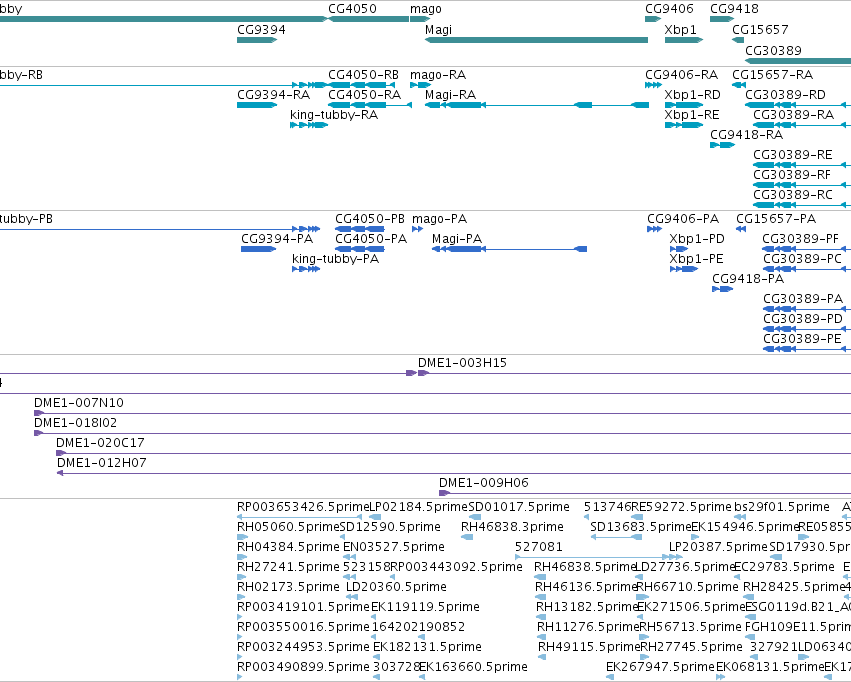851x682 pixels.
Task: Select the CG9418 gene label
Action: pos(734,9)
